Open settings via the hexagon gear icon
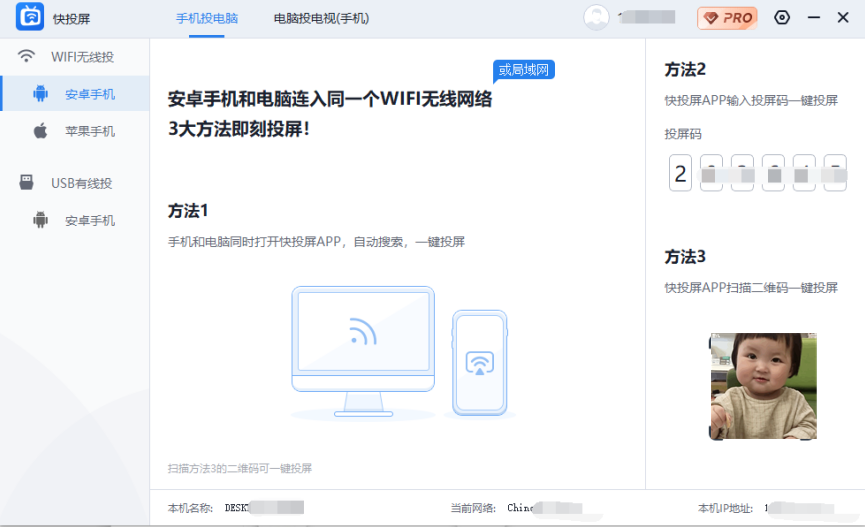 782,18
